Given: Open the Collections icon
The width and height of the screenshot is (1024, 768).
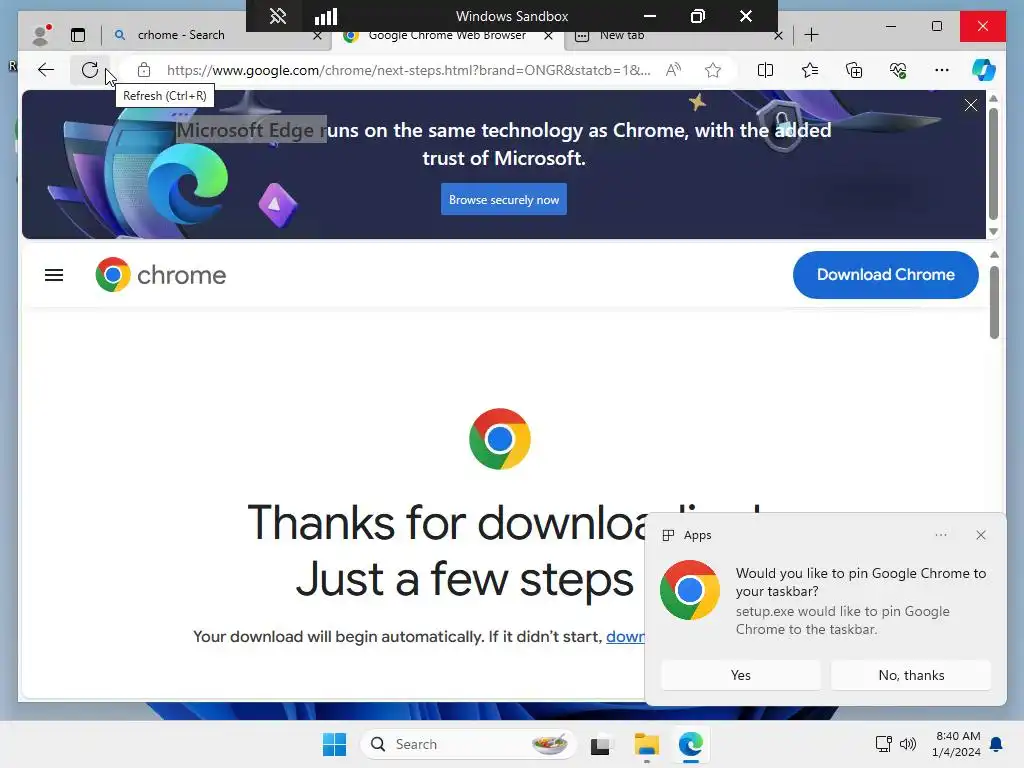Looking at the screenshot, I should [x=854, y=70].
